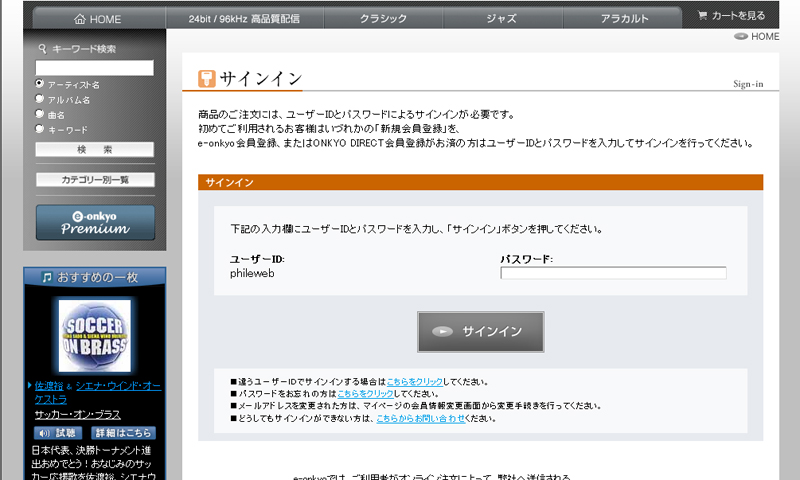This screenshot has height=480, width=800.
Task: Click the magnifier icon by キーワード検索
Action: coord(42,48)
